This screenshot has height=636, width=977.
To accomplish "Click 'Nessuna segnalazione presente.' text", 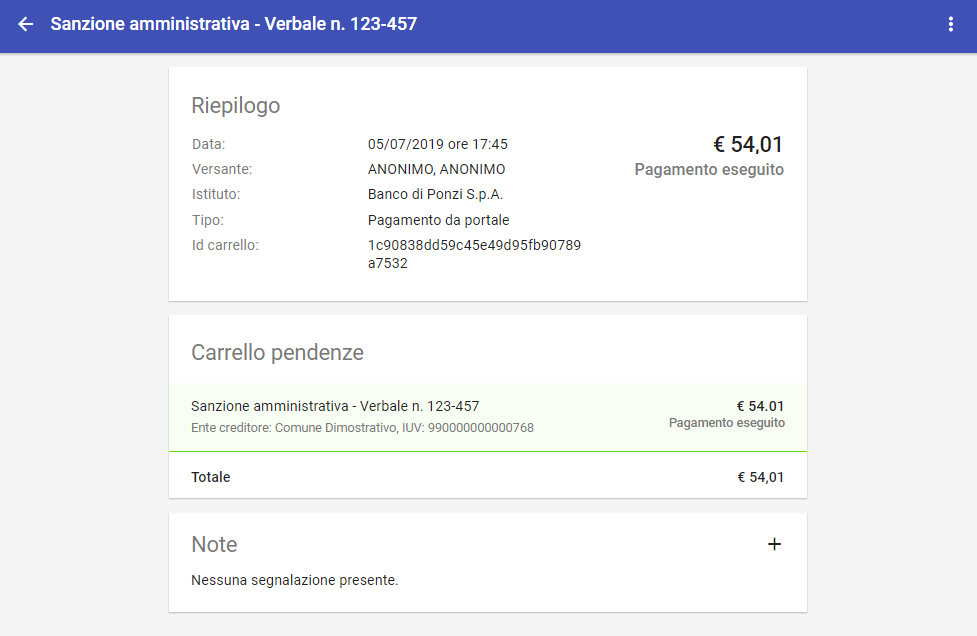I will [x=294, y=581].
